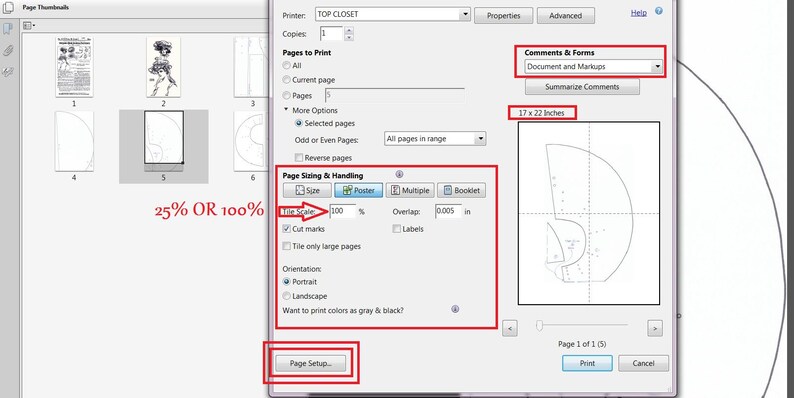Click the Advanced button

566,16
